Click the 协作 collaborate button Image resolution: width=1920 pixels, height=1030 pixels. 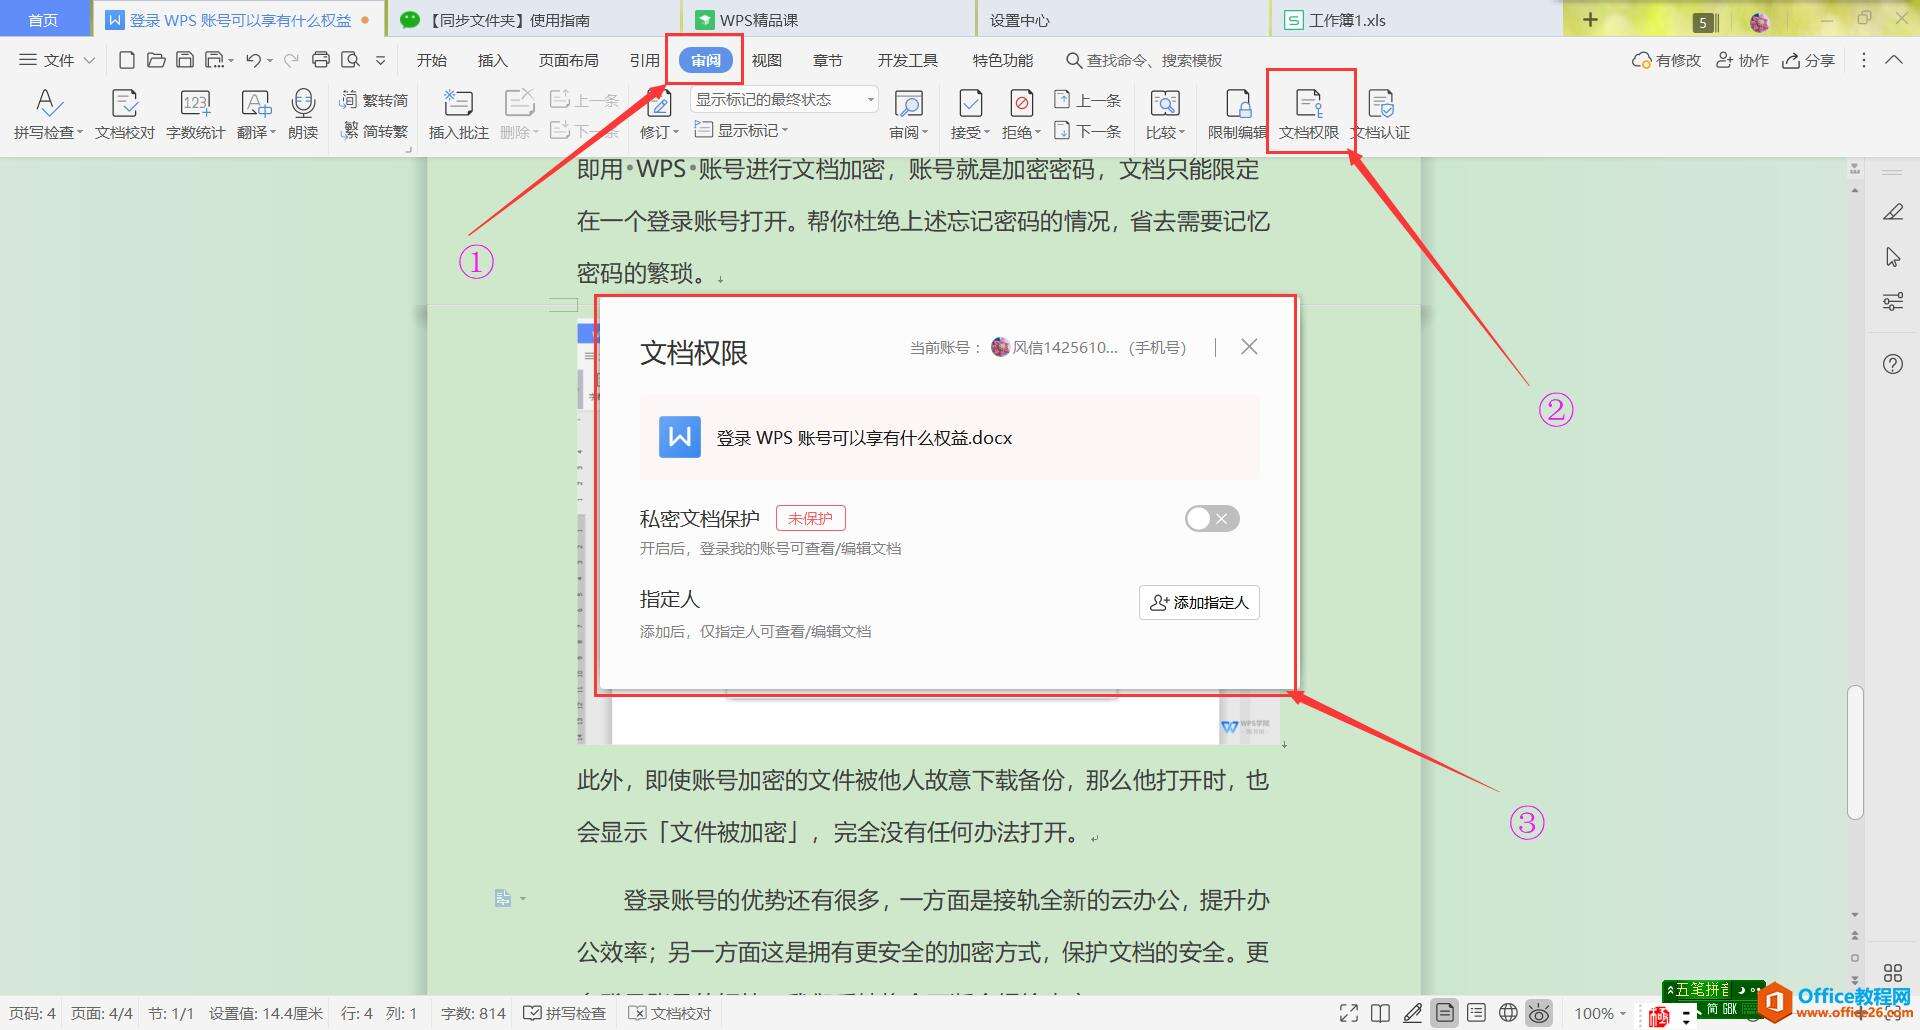pyautogui.click(x=1742, y=60)
